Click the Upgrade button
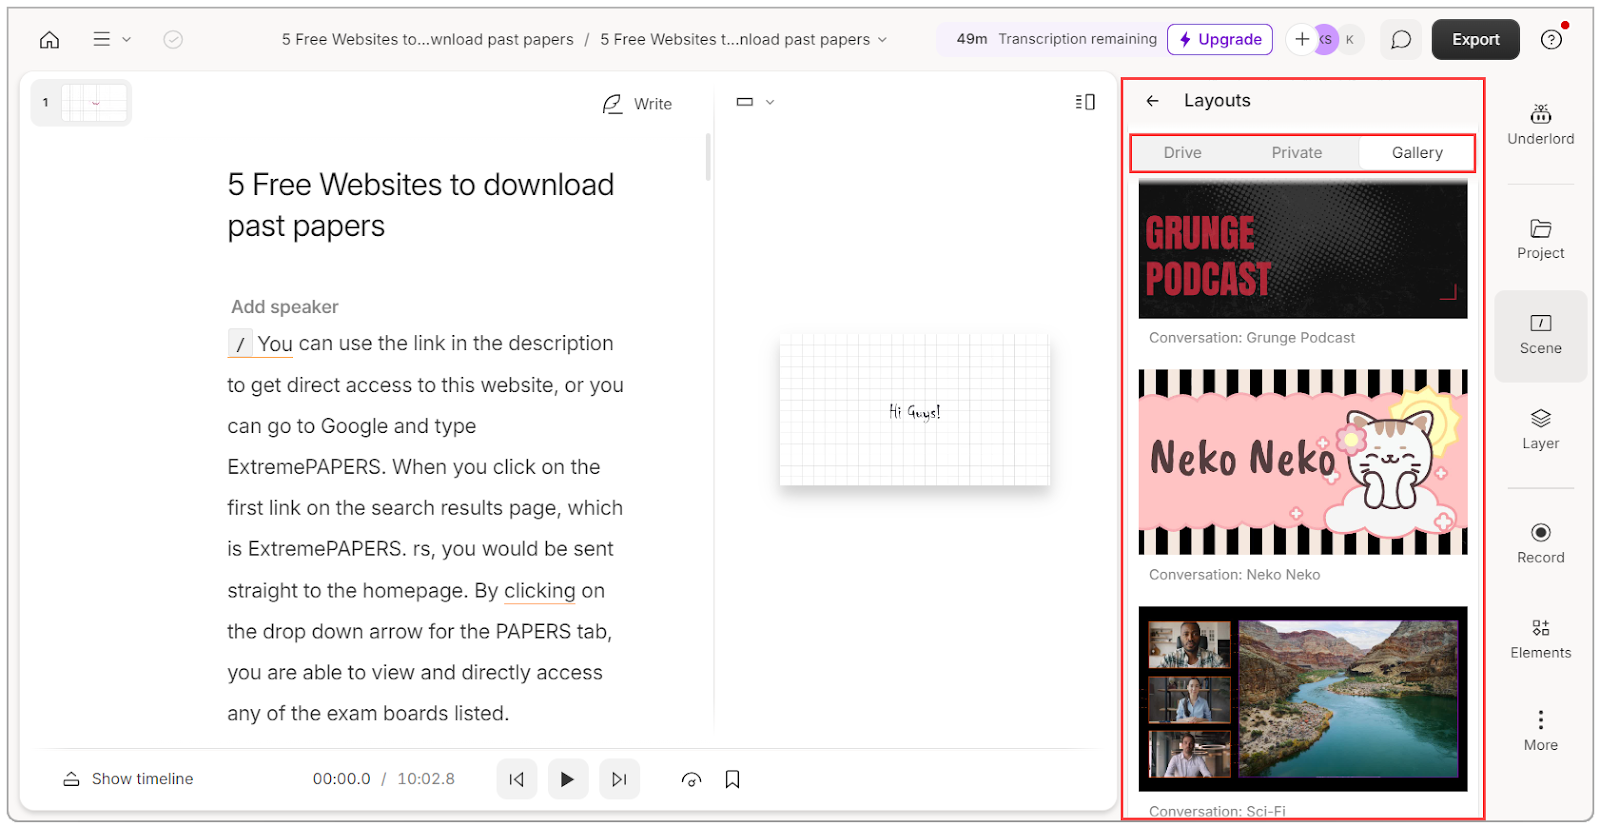 click(1220, 39)
